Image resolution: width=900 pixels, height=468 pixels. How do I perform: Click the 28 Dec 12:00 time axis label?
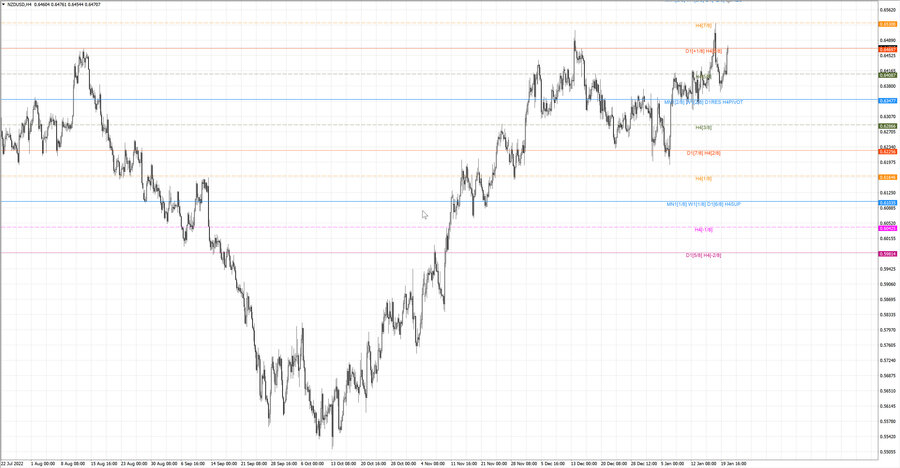643,463
